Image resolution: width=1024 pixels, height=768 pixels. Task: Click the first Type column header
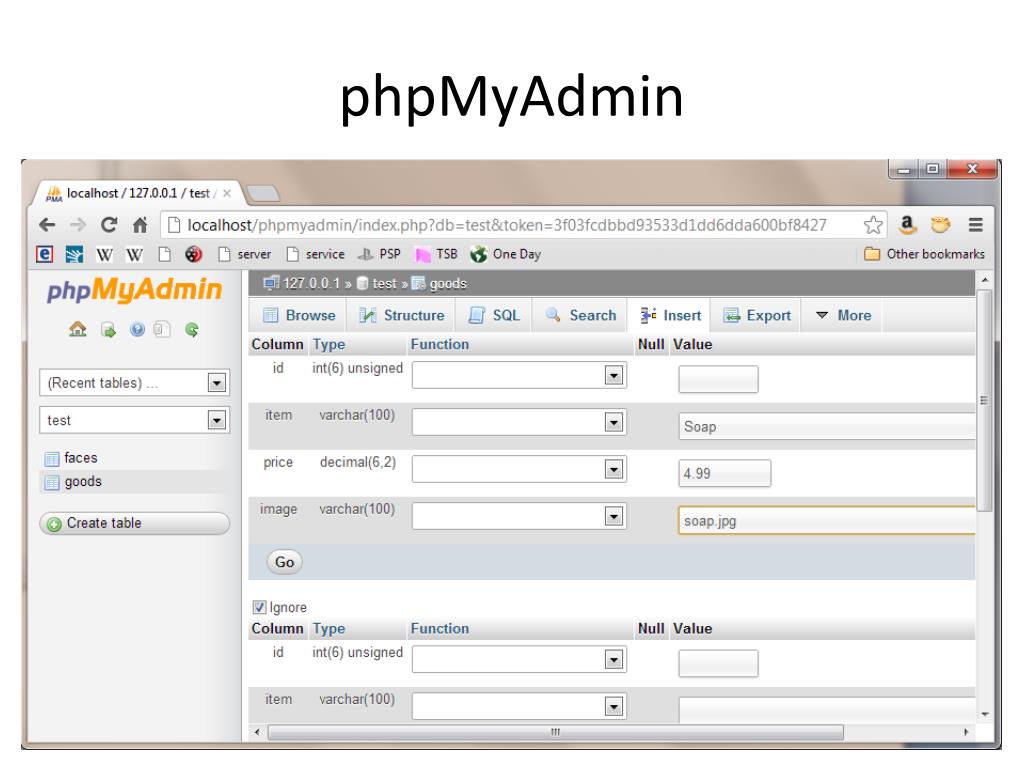point(329,344)
